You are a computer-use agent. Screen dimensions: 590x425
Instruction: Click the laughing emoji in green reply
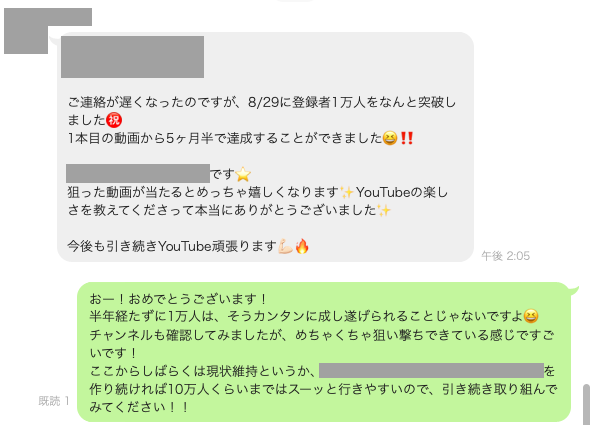pyautogui.click(x=531, y=316)
